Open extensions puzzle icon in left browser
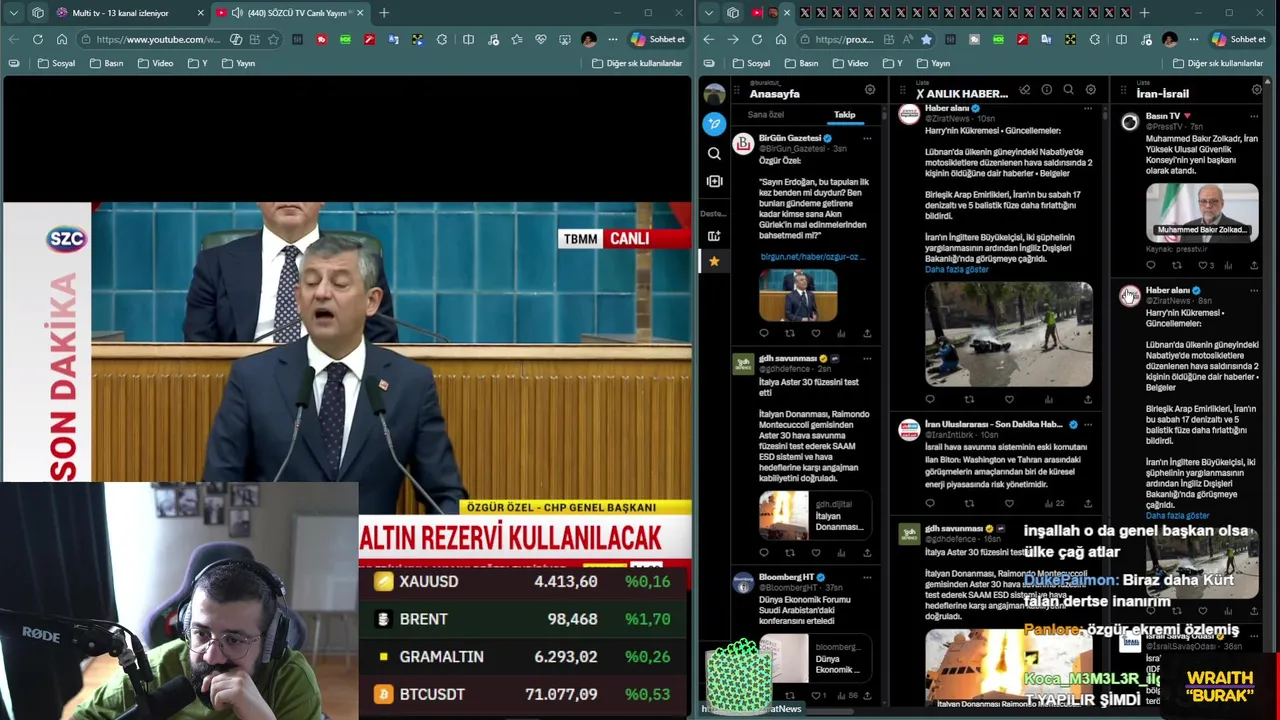This screenshot has width=1280, height=720. (442, 39)
